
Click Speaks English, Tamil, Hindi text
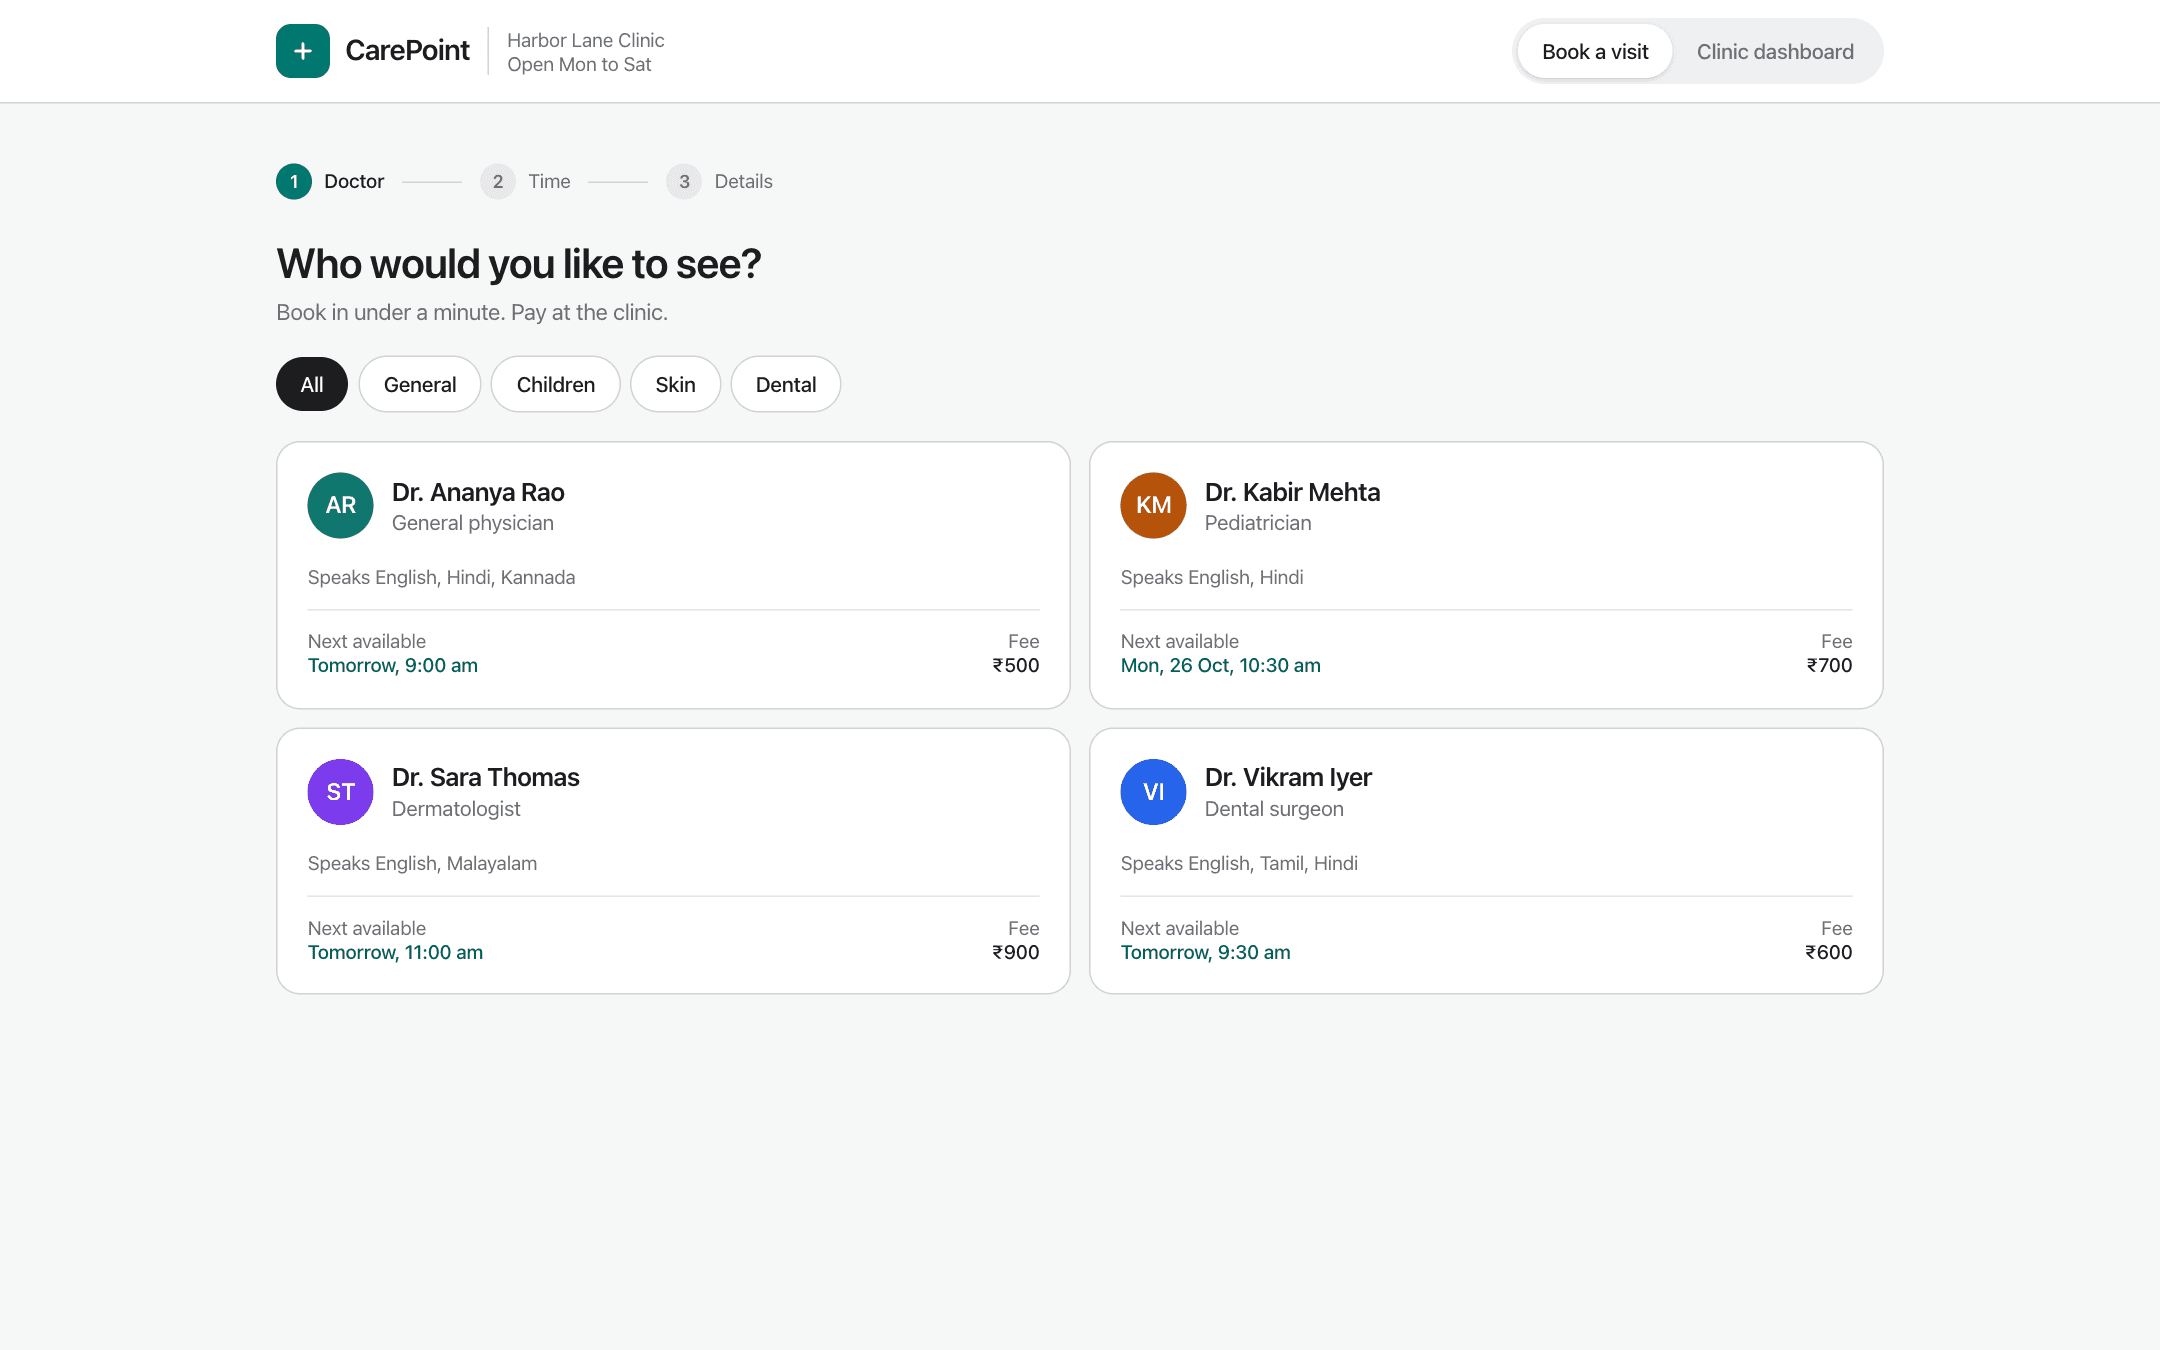1239,863
